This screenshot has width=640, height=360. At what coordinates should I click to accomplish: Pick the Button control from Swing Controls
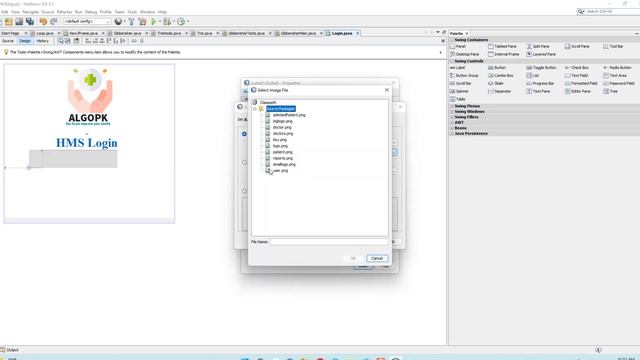pos(497,68)
